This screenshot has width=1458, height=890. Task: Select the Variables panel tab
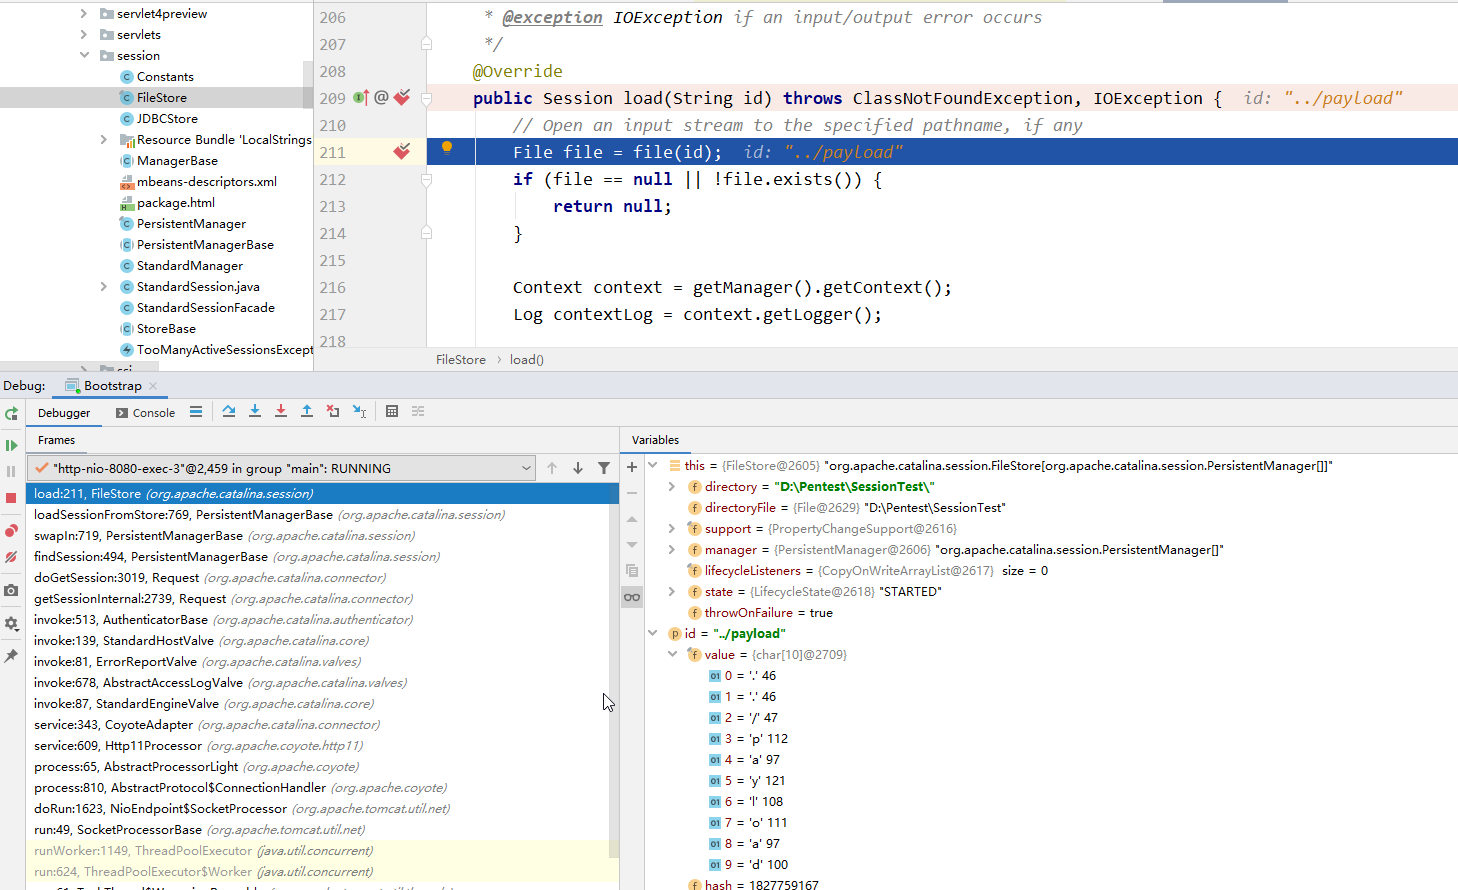point(655,440)
